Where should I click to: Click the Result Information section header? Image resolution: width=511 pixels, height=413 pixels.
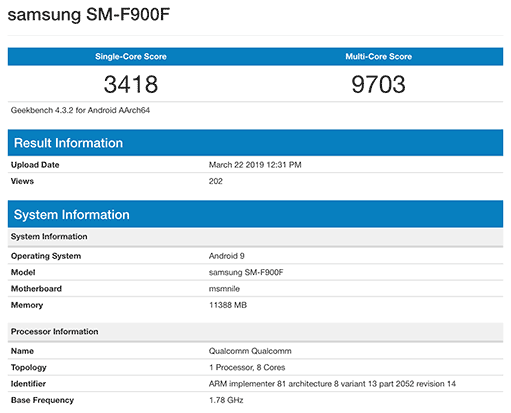(x=255, y=143)
